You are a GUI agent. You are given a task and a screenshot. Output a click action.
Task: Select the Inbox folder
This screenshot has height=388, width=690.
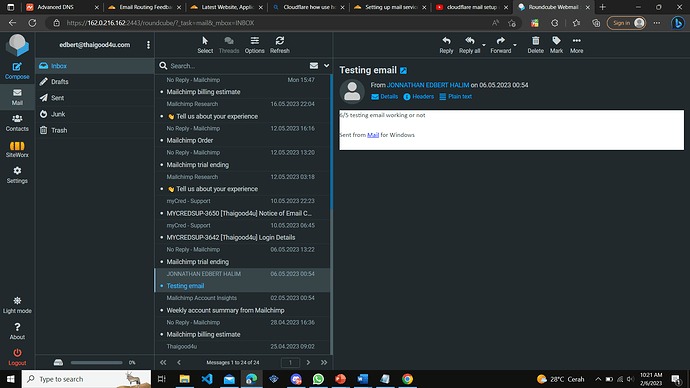pos(95,66)
